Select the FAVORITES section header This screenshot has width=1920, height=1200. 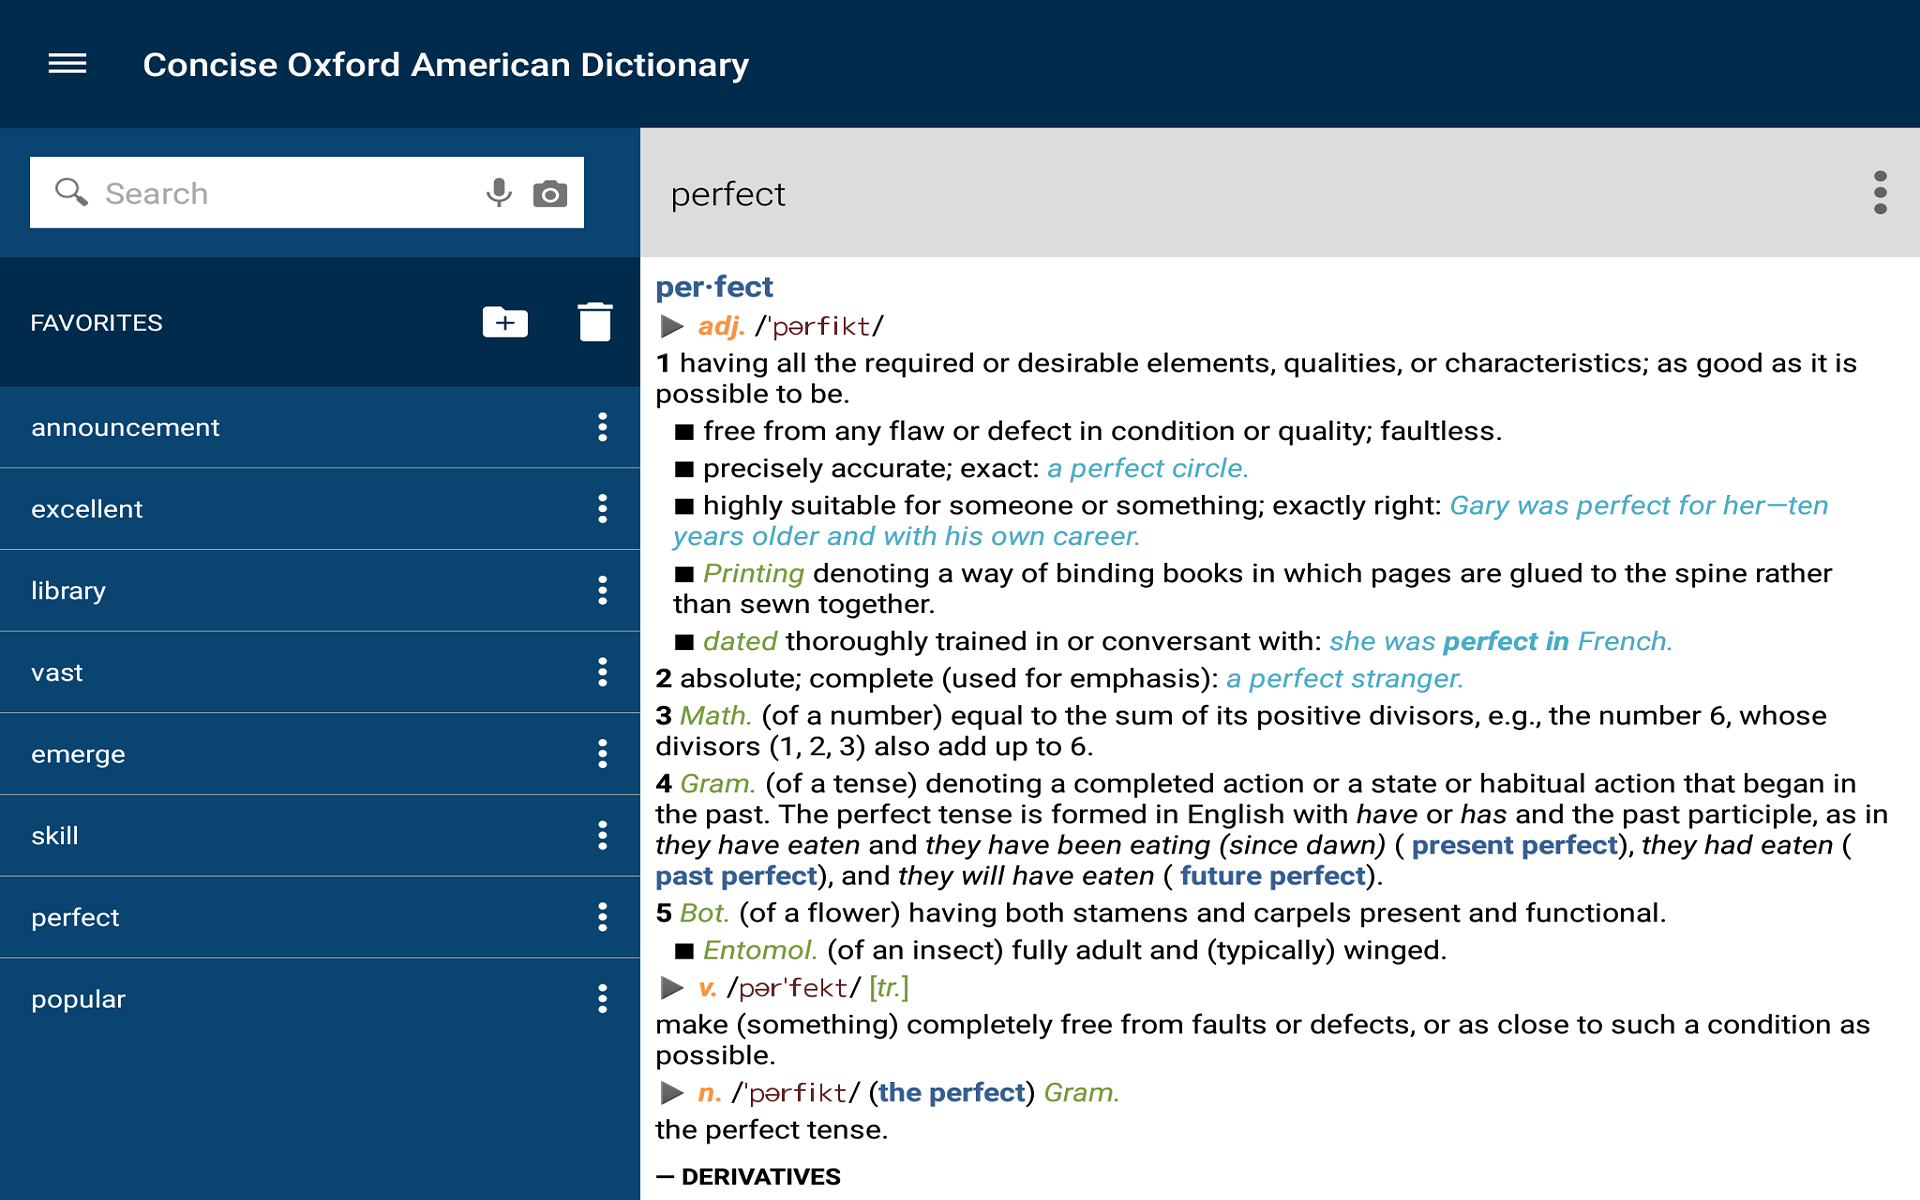pyautogui.click(x=96, y=322)
